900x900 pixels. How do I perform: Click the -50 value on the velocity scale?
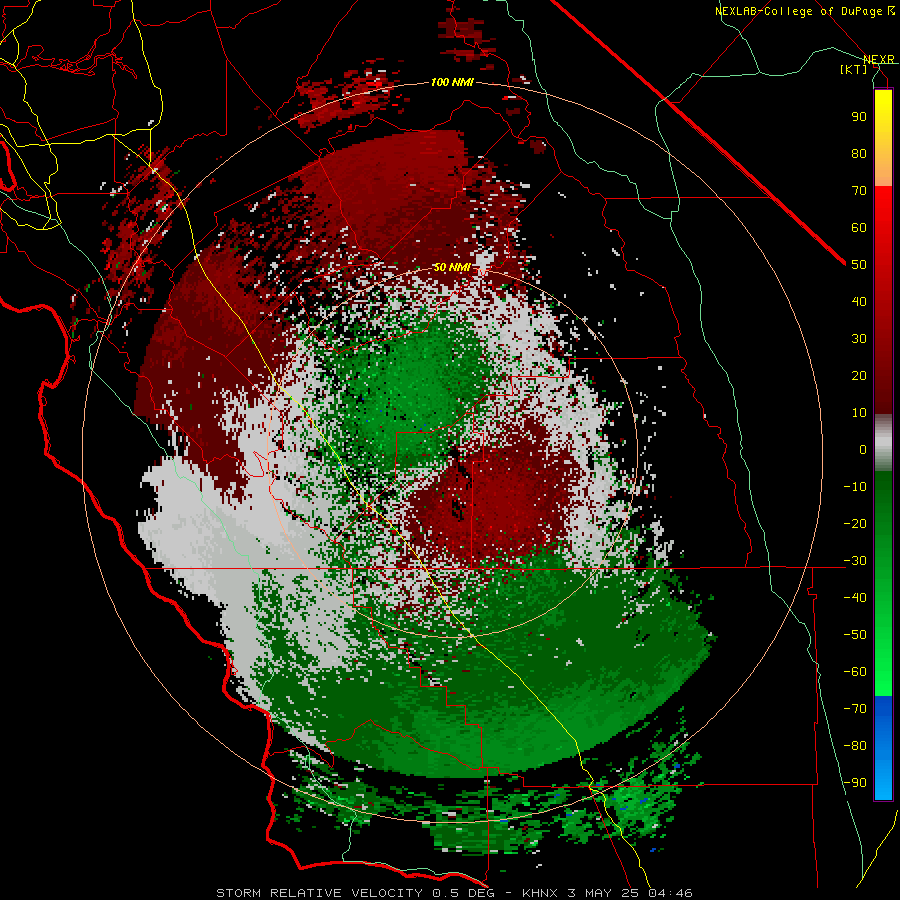(855, 635)
